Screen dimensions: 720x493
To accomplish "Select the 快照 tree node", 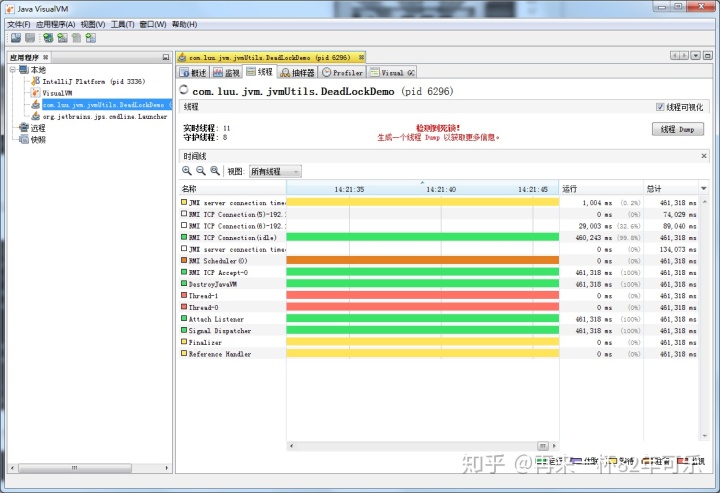I will point(38,140).
